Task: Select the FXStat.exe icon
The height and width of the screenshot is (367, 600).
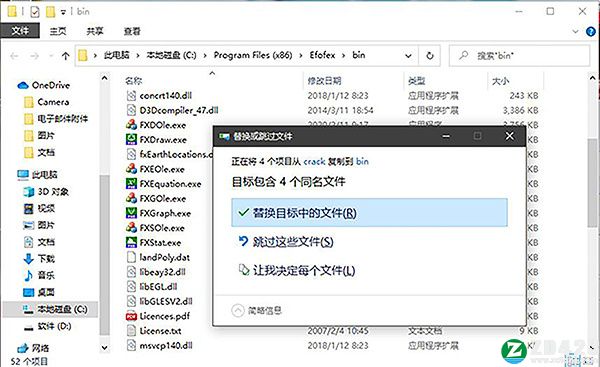Action: click(x=131, y=242)
